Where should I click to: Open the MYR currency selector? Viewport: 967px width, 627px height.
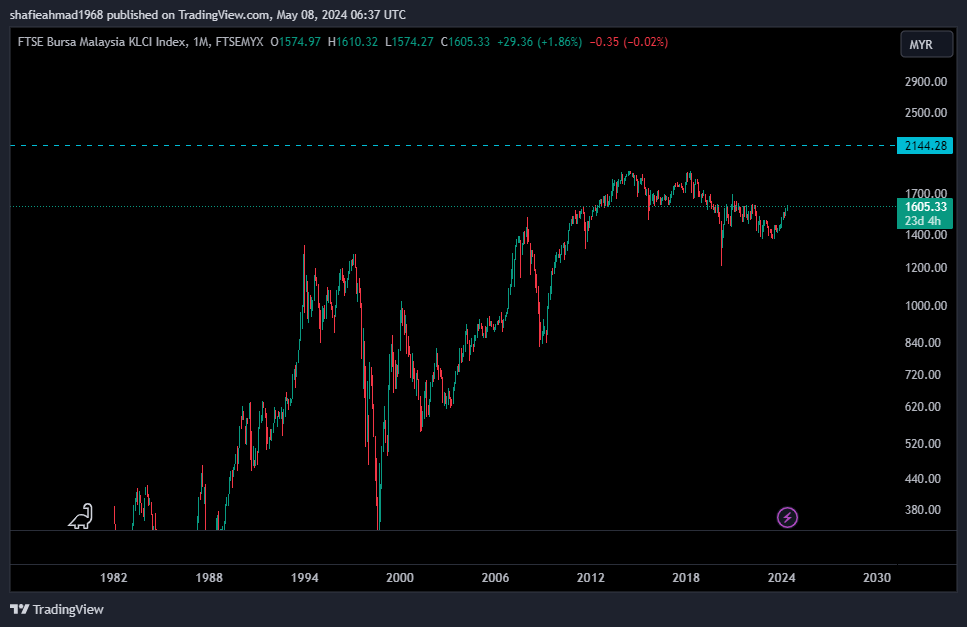pos(926,44)
